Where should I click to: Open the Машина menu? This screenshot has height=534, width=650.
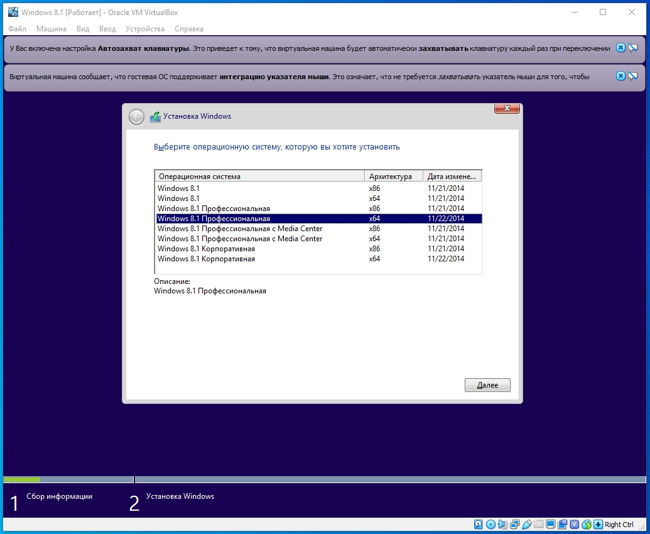pos(51,29)
